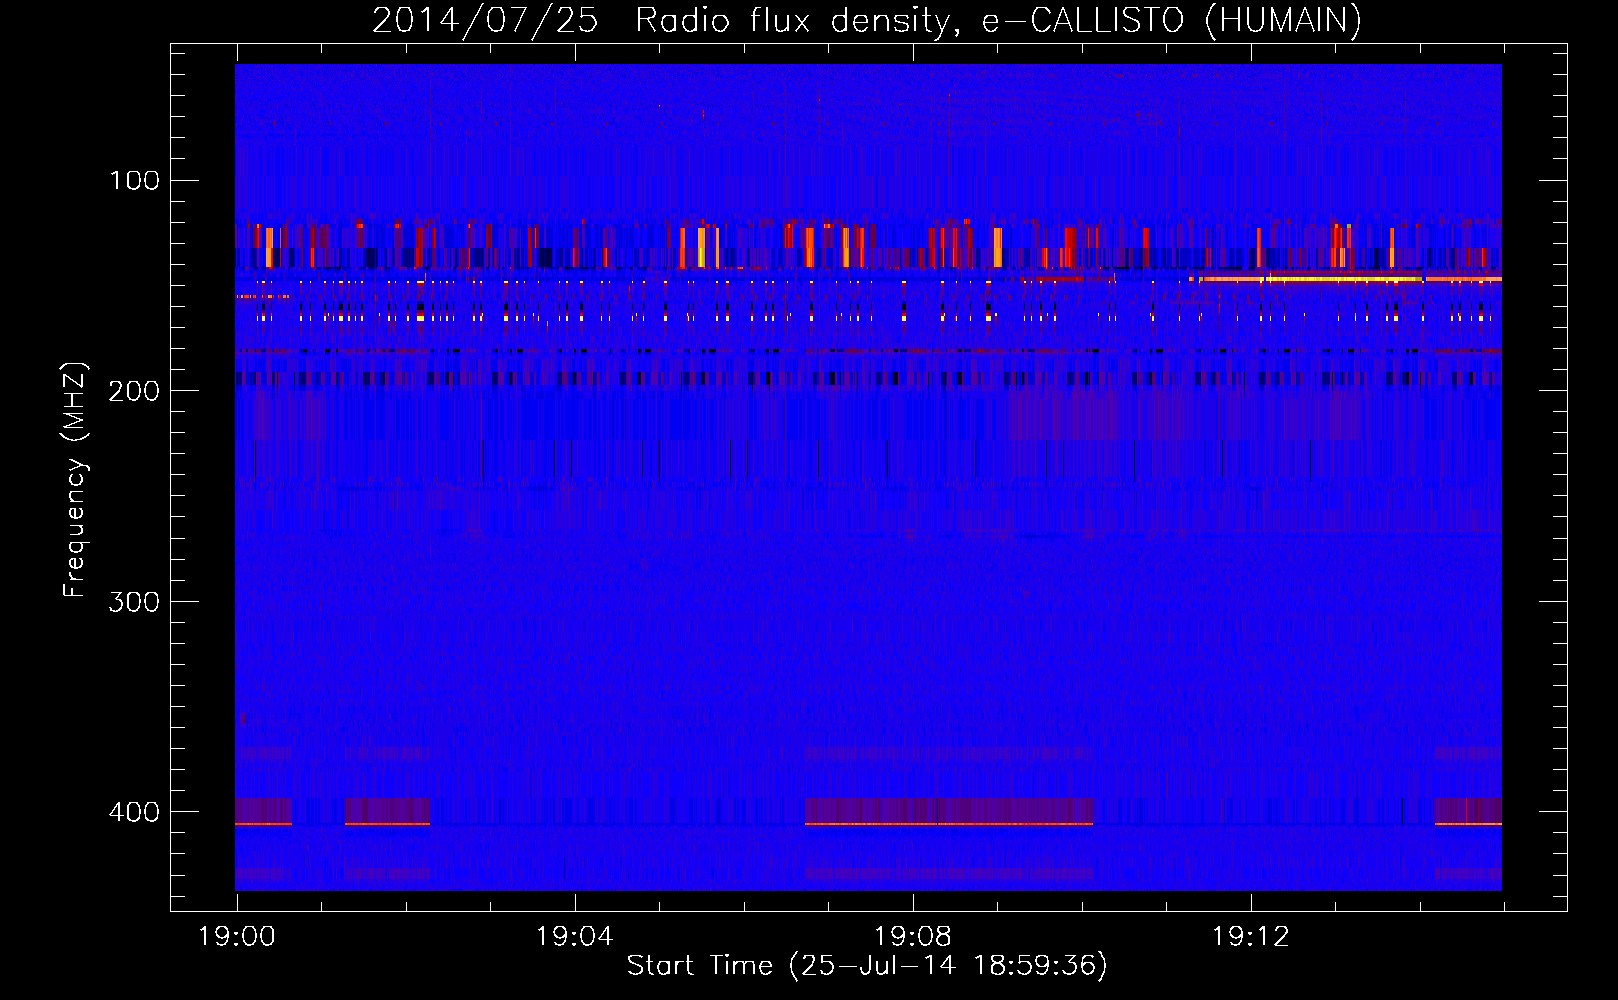Click the 400 frequency tick label
The height and width of the screenshot is (1000, 1618).
[x=134, y=812]
